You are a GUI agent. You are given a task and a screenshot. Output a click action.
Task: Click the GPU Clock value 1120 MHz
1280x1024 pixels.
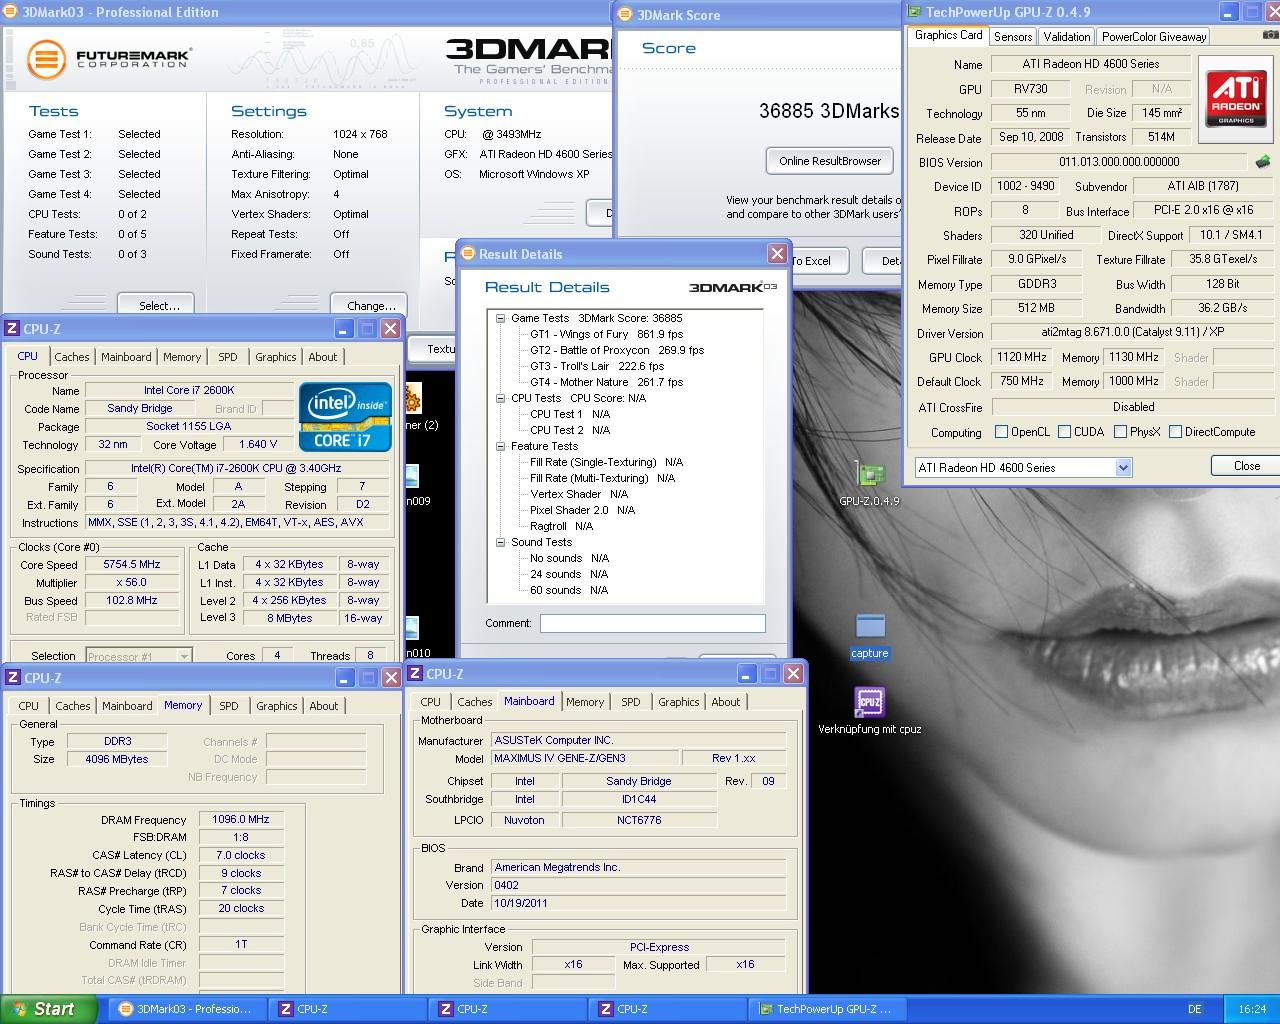(x=1022, y=357)
